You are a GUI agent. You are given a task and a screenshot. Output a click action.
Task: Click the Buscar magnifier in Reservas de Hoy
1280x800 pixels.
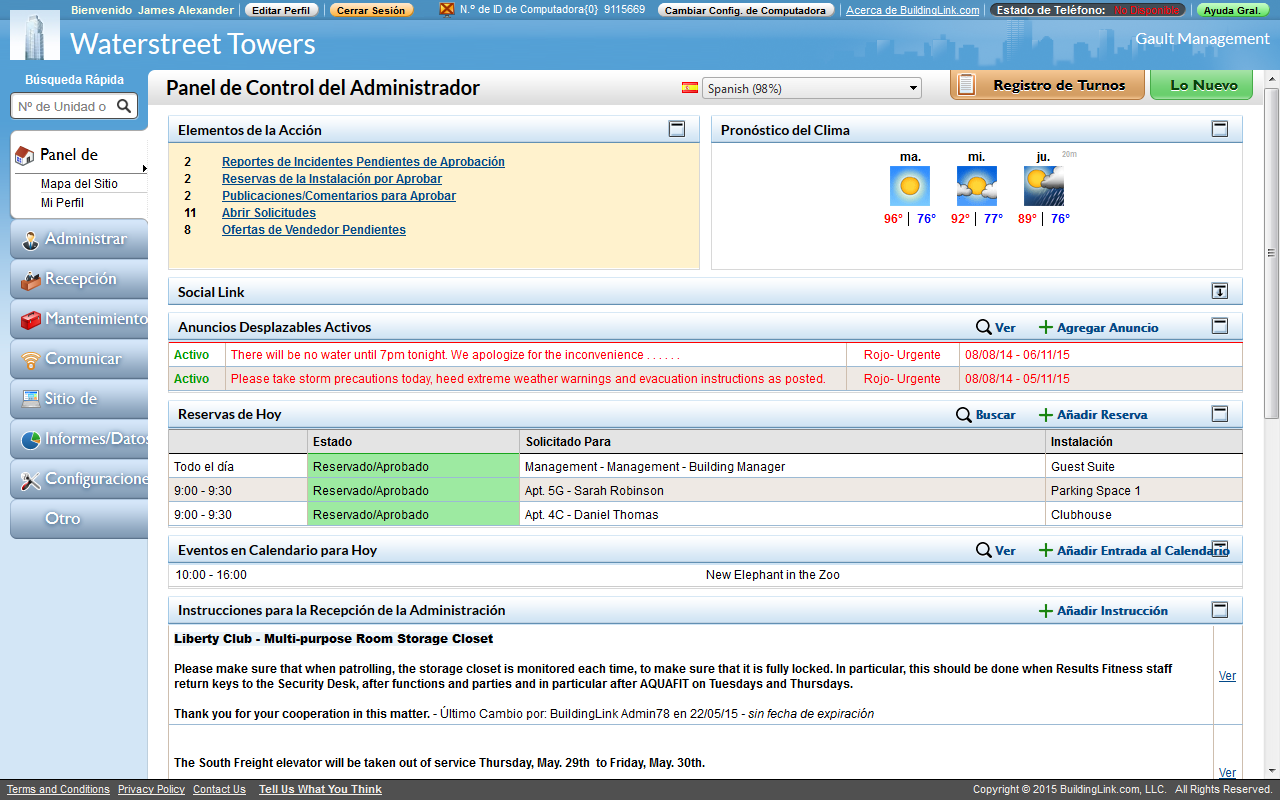962,413
